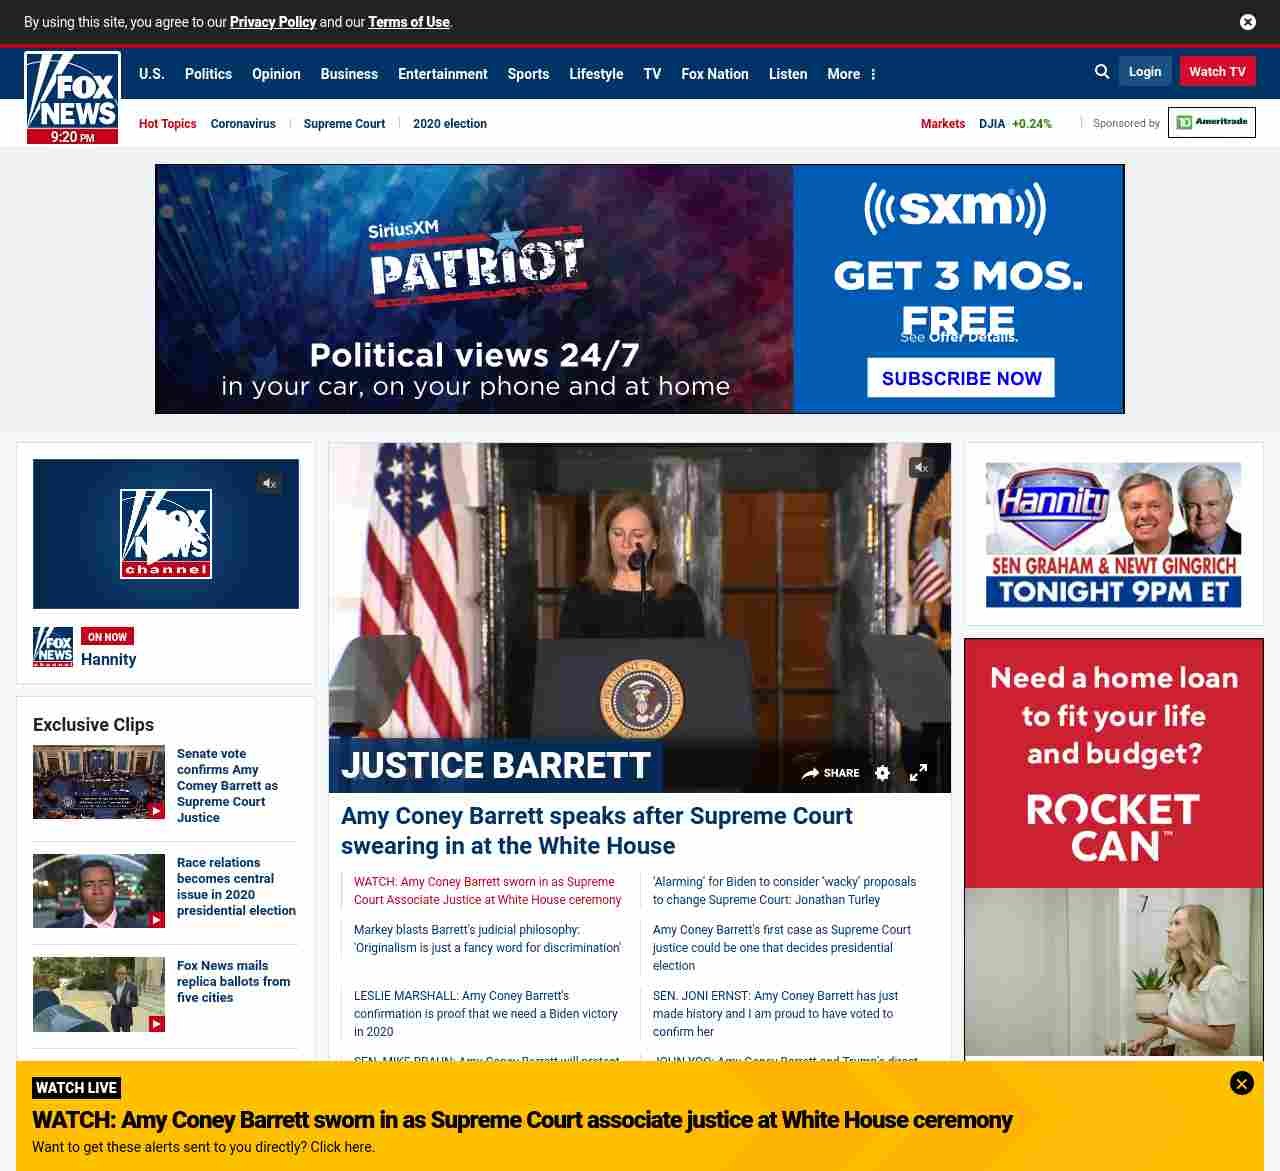Click the search magnifier icon in header
This screenshot has height=1171, width=1280.
1102,72
